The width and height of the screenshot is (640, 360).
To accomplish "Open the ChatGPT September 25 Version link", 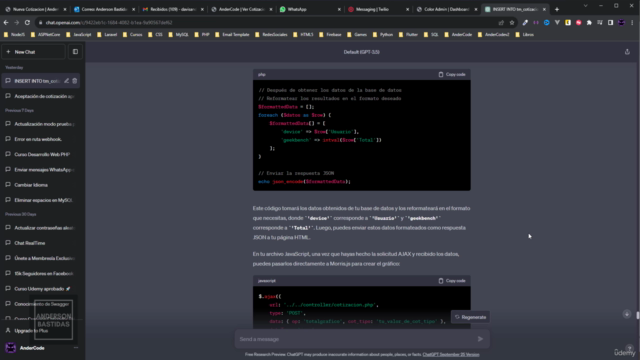I will pos(451,355).
